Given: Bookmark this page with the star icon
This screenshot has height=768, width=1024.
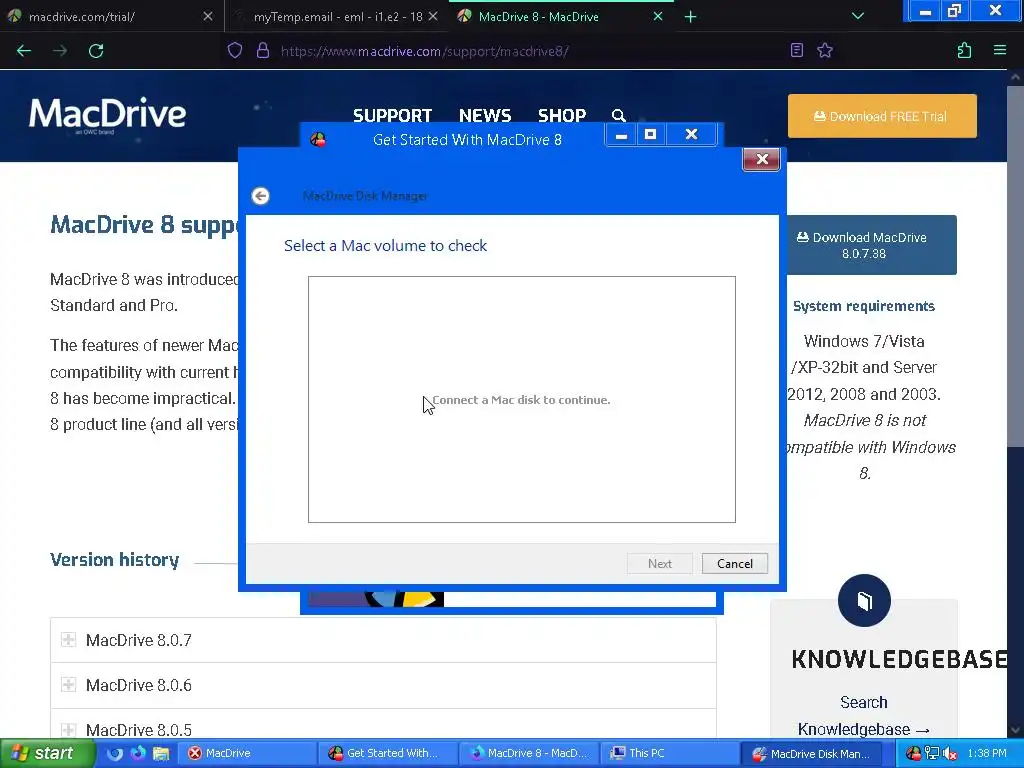Looking at the screenshot, I should pyautogui.click(x=825, y=50).
